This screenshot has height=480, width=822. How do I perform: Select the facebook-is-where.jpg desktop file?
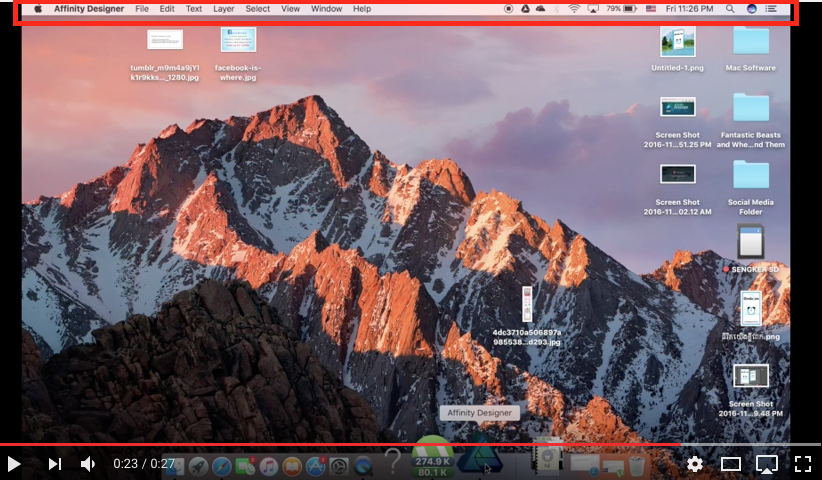pyautogui.click(x=238, y=54)
